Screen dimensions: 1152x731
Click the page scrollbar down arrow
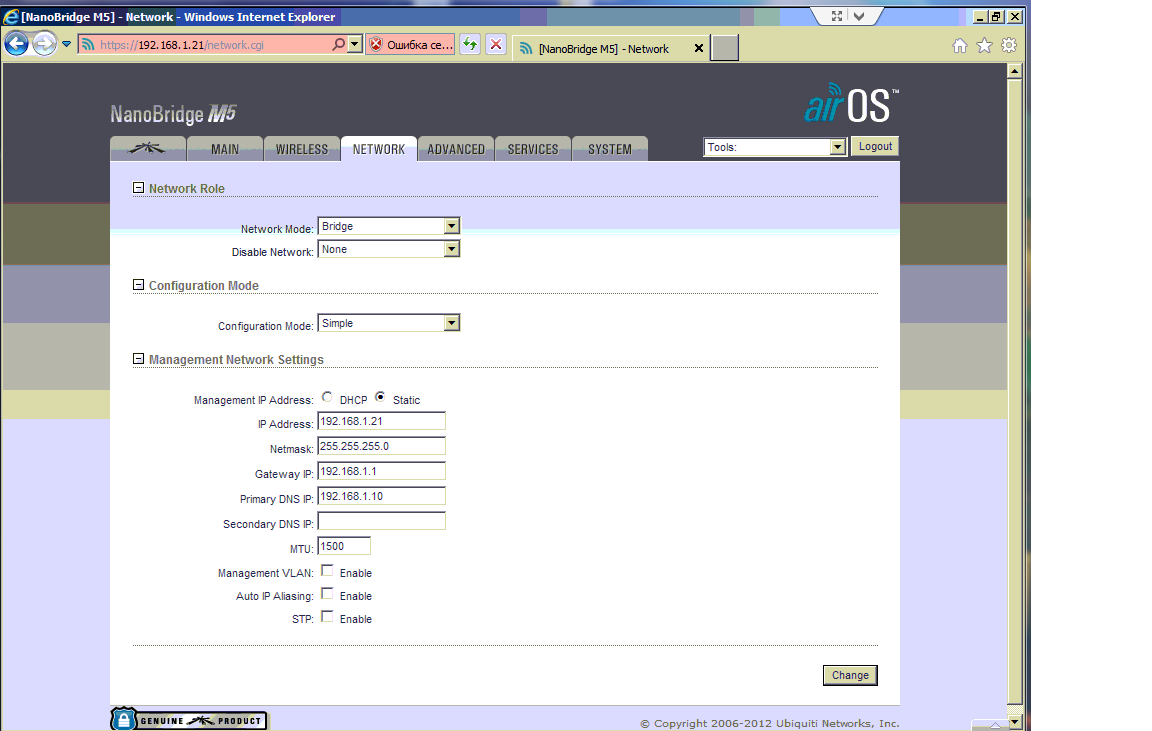1015,722
